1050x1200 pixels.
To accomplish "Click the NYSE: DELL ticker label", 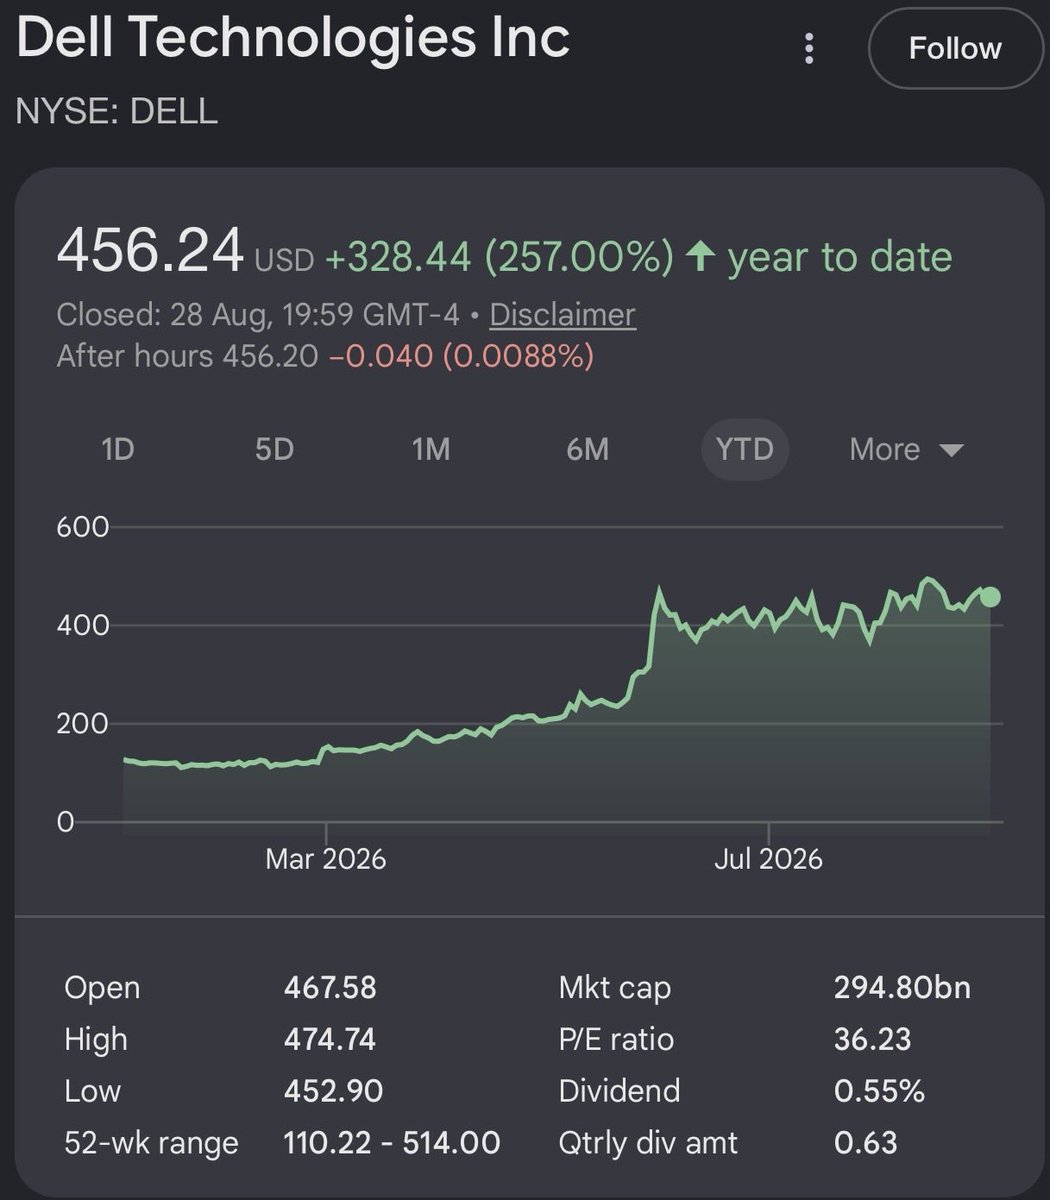I will coord(117,111).
